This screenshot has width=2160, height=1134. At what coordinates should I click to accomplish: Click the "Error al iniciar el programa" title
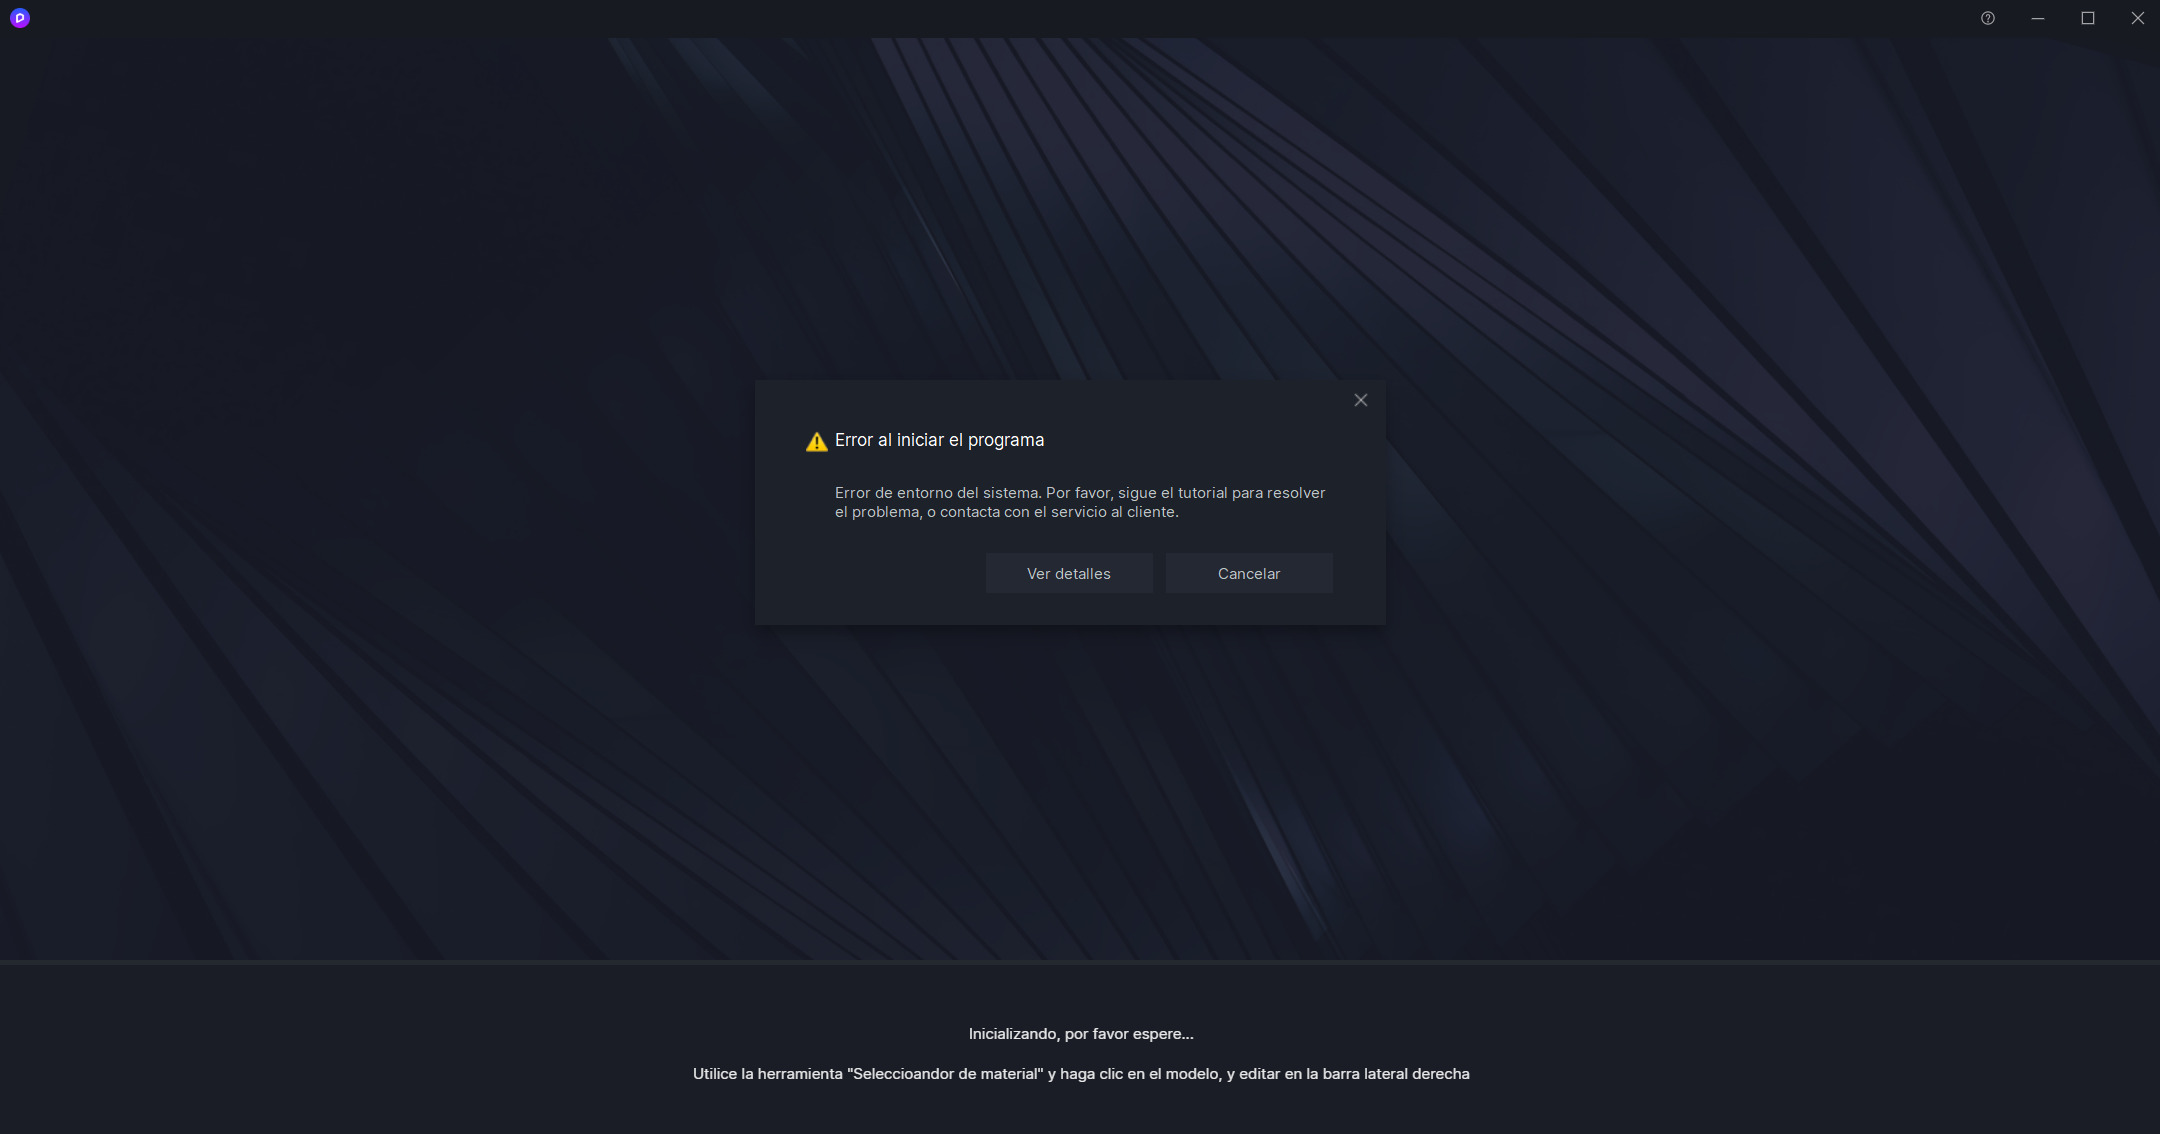[939, 440]
